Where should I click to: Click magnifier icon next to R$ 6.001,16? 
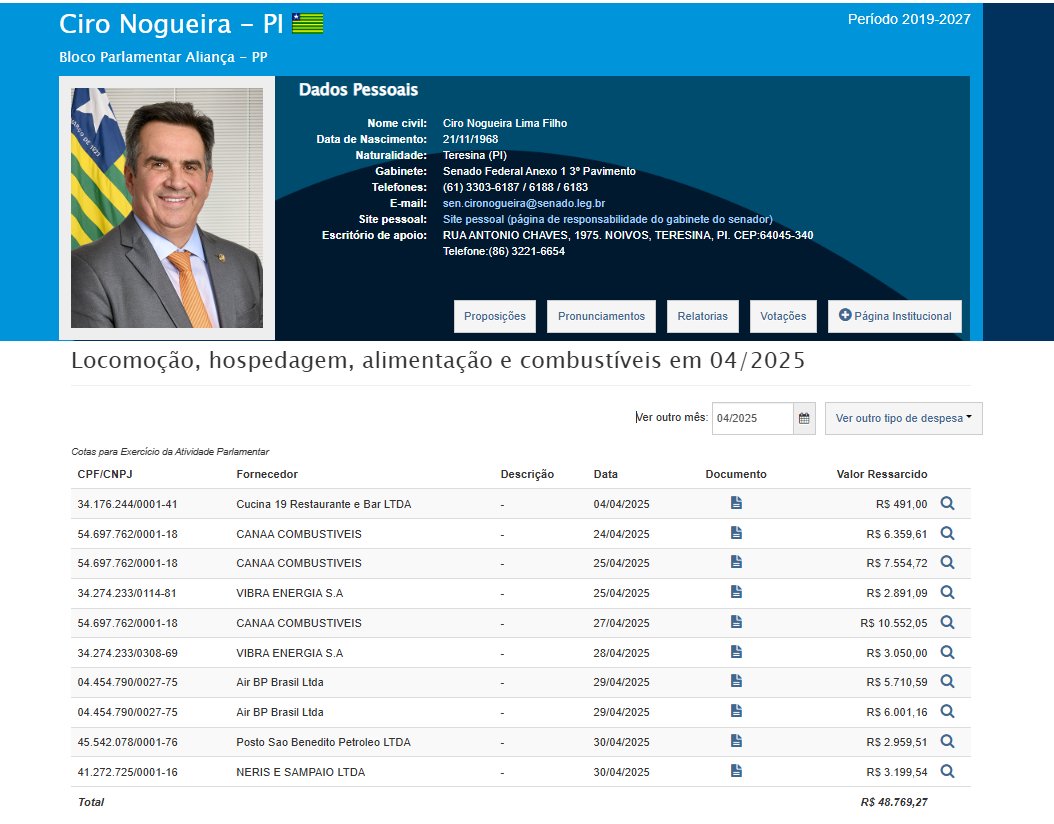click(x=947, y=712)
